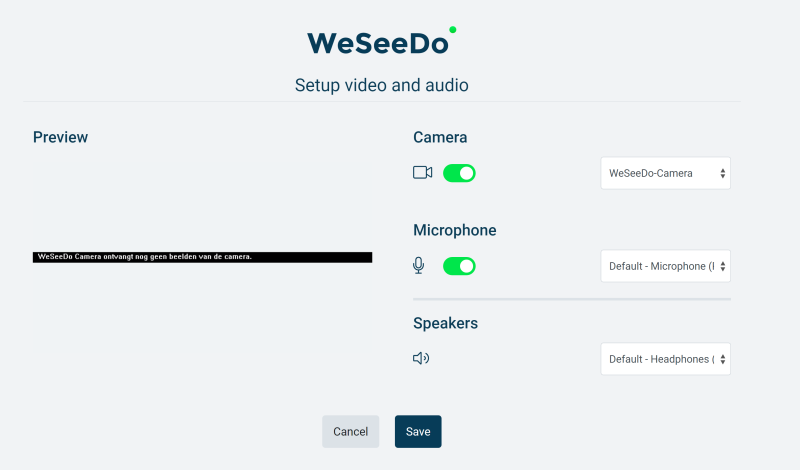
Task: Save the video and audio setup
Action: [x=418, y=431]
